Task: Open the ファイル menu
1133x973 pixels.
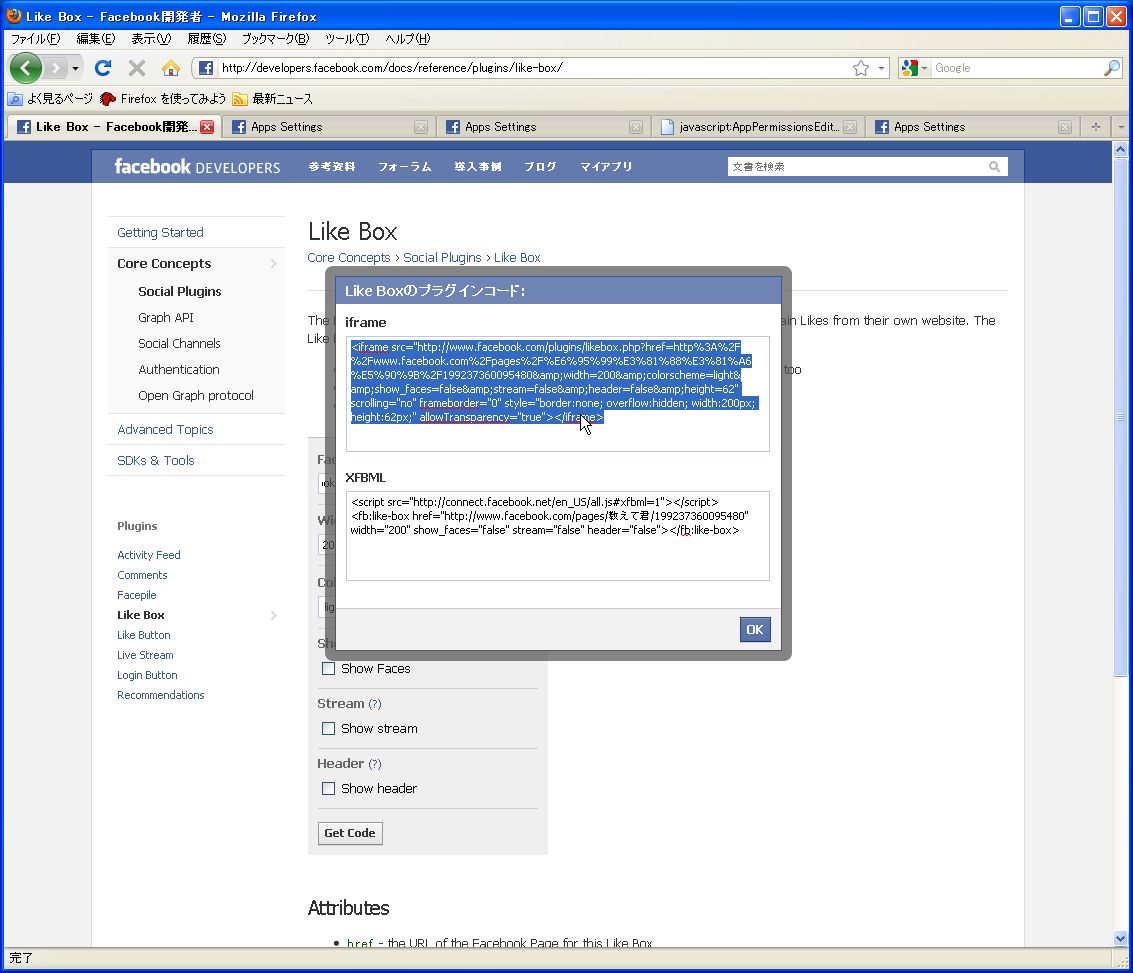Action: pos(35,39)
